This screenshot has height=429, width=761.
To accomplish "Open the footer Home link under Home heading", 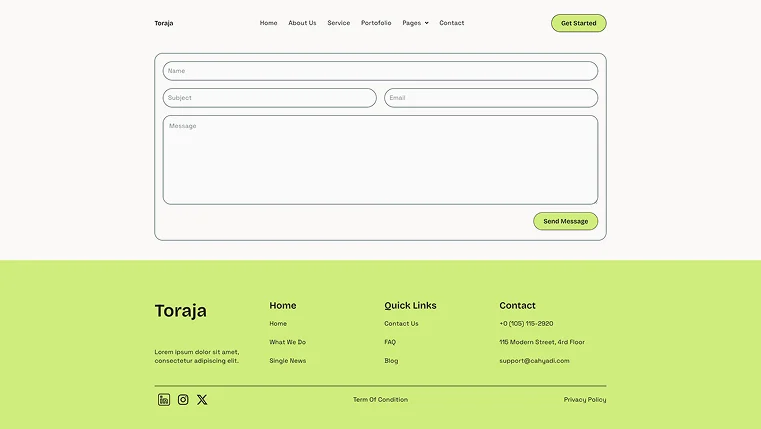I will 278,324.
